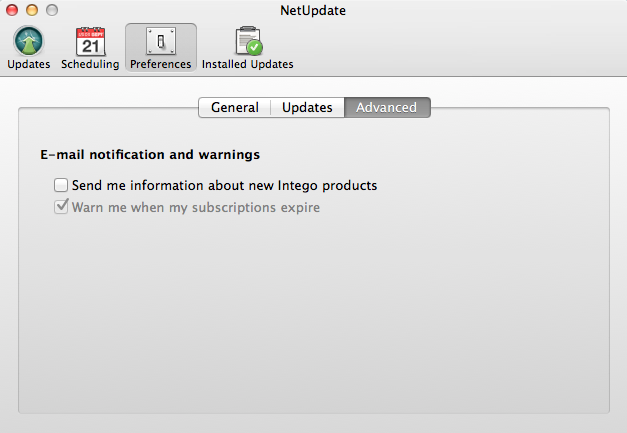
Task: Switch to the Updates preferences tab
Action: coord(307,108)
